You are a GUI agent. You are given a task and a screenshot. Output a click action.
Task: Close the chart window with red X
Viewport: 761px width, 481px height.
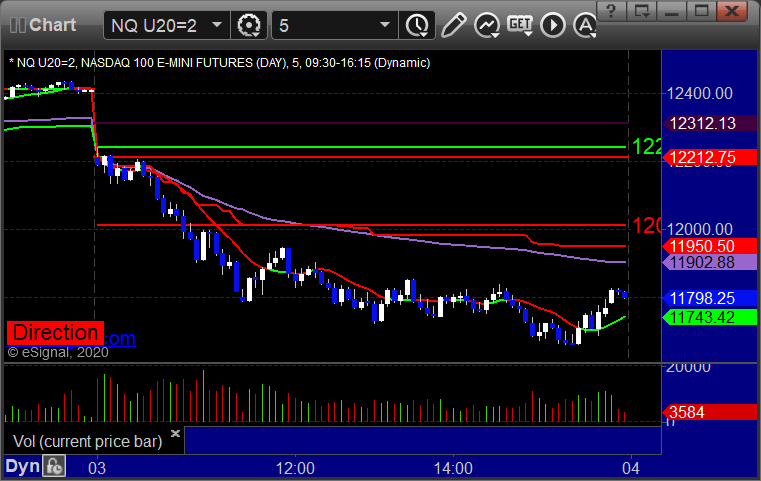click(732, 11)
